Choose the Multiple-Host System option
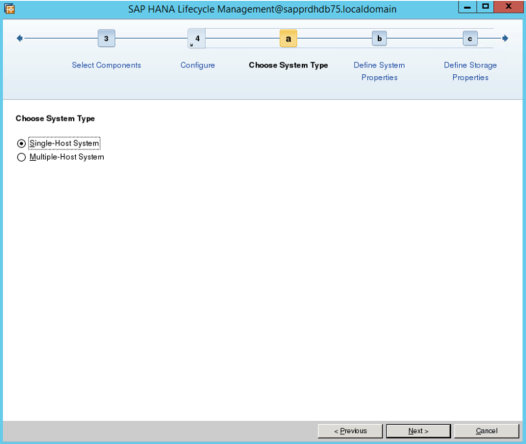The image size is (526, 444). (x=21, y=157)
